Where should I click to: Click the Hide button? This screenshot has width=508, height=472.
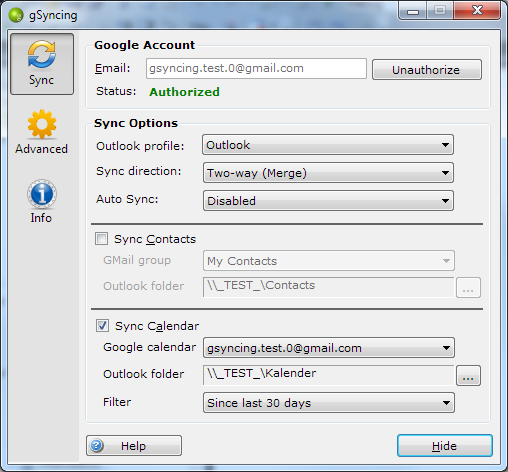coord(445,446)
